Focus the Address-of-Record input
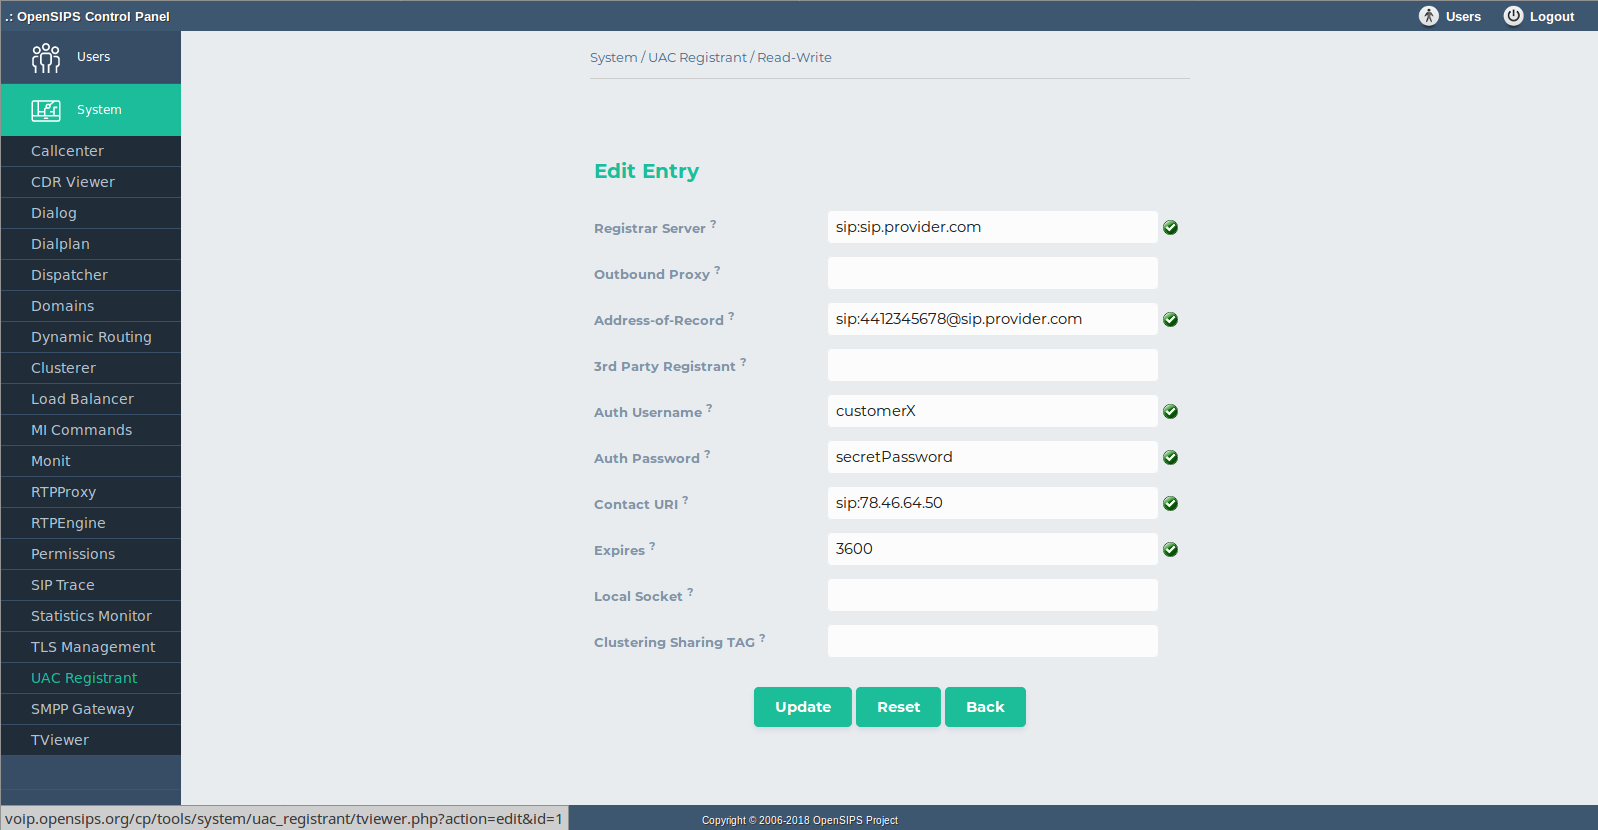Screen dimensions: 1598x830 pyautogui.click(x=993, y=319)
